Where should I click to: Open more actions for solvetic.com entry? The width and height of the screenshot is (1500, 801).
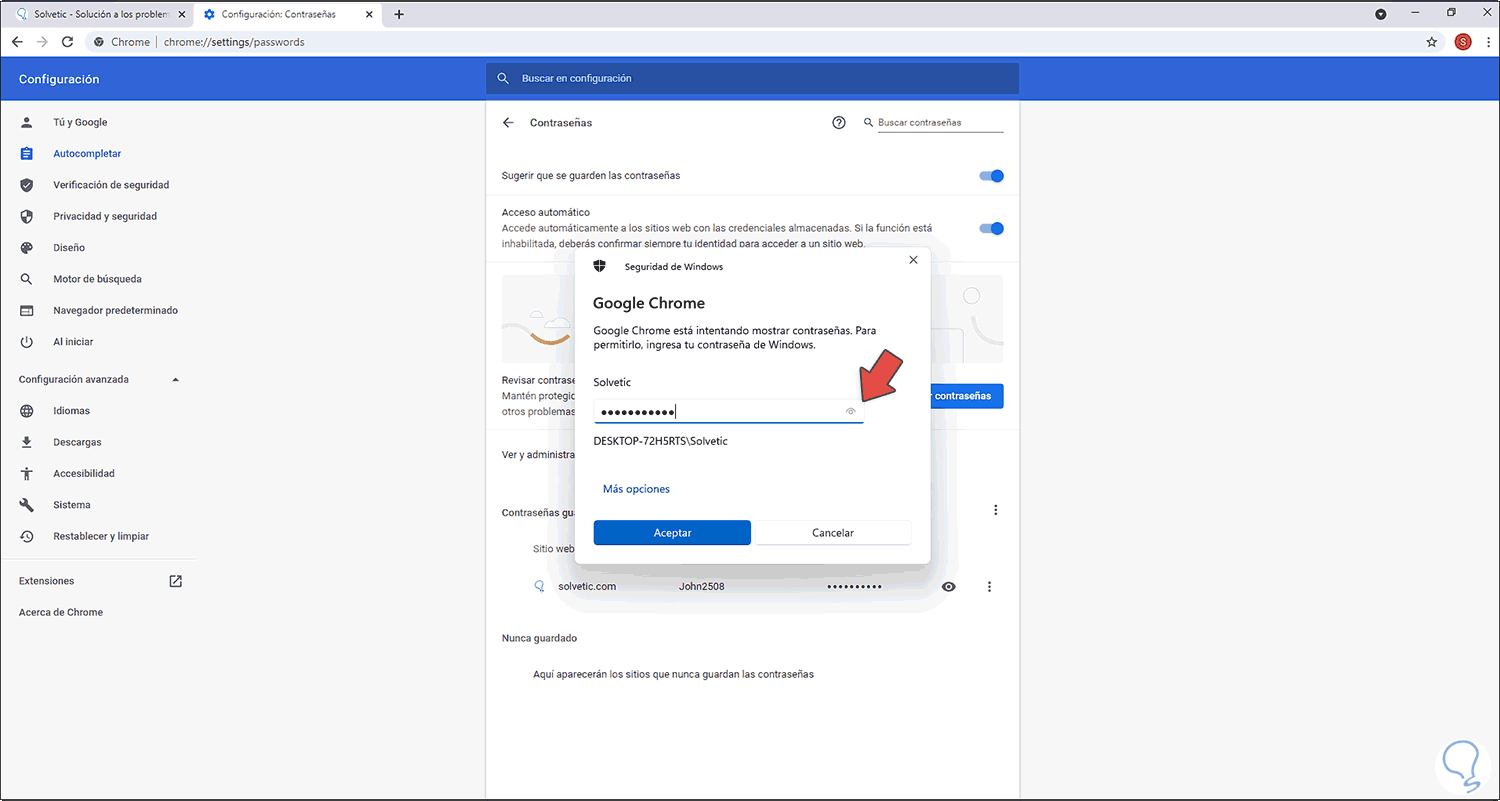coord(990,587)
